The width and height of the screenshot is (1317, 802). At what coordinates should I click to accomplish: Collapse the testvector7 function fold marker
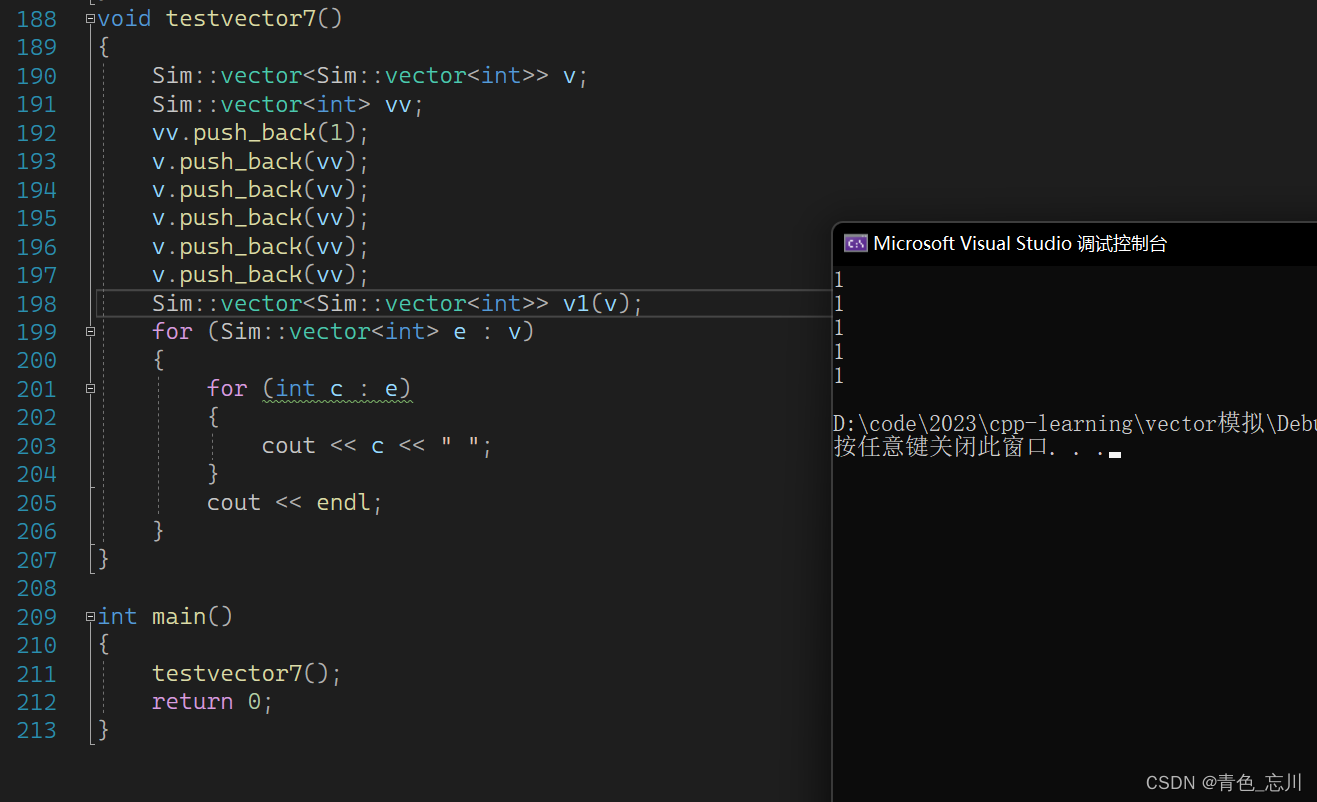[91, 19]
